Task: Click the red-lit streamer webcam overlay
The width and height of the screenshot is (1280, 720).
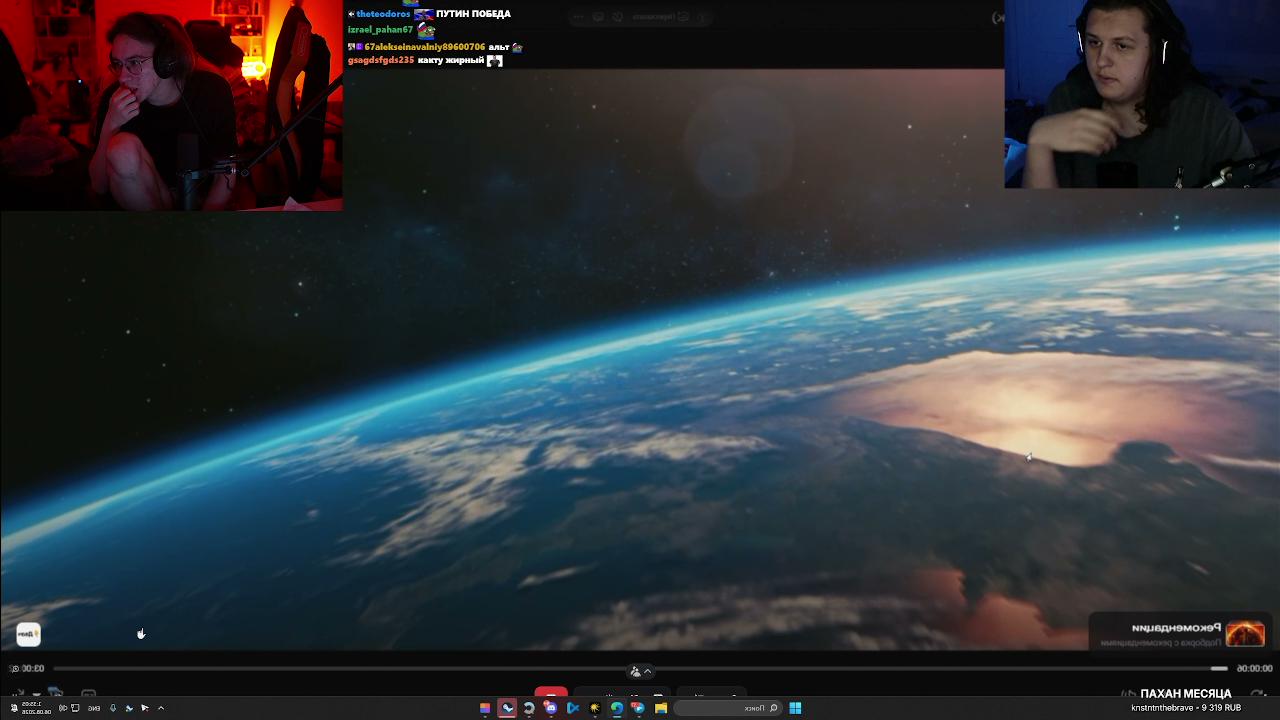Action: pyautogui.click(x=171, y=105)
